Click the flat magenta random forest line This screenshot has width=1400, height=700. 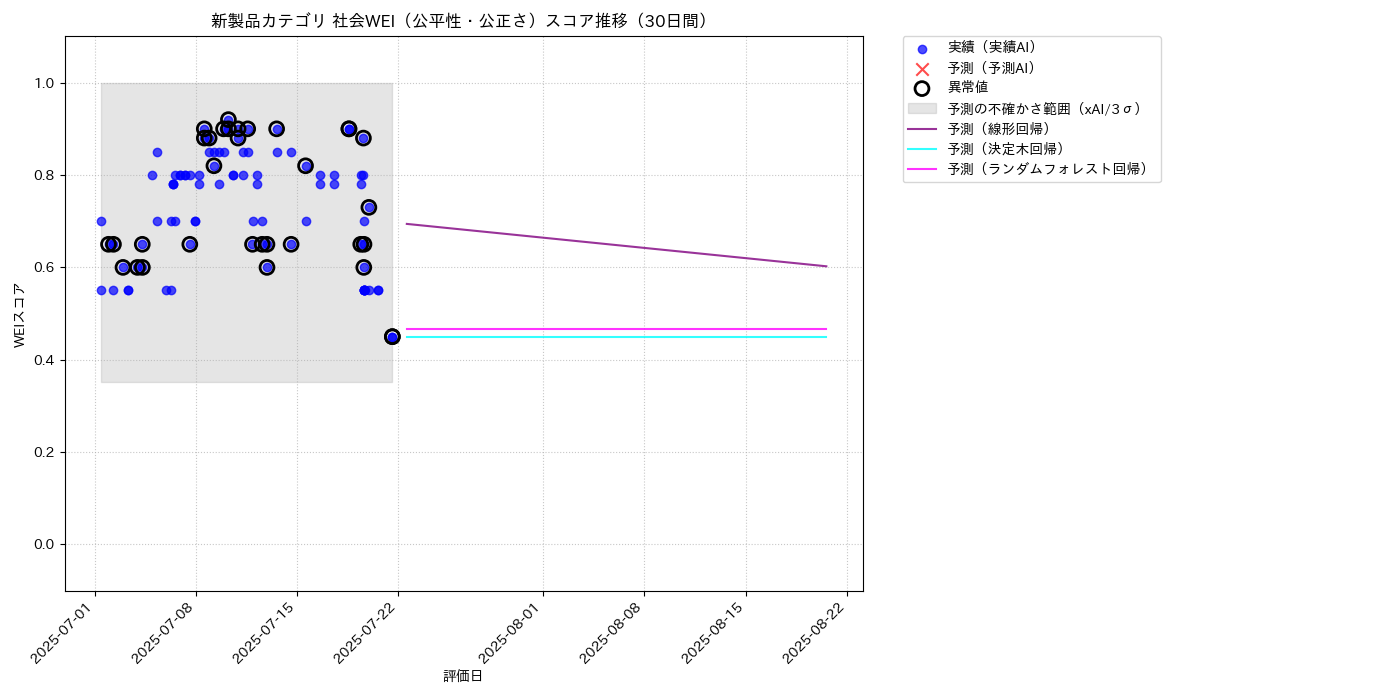pyautogui.click(x=616, y=329)
